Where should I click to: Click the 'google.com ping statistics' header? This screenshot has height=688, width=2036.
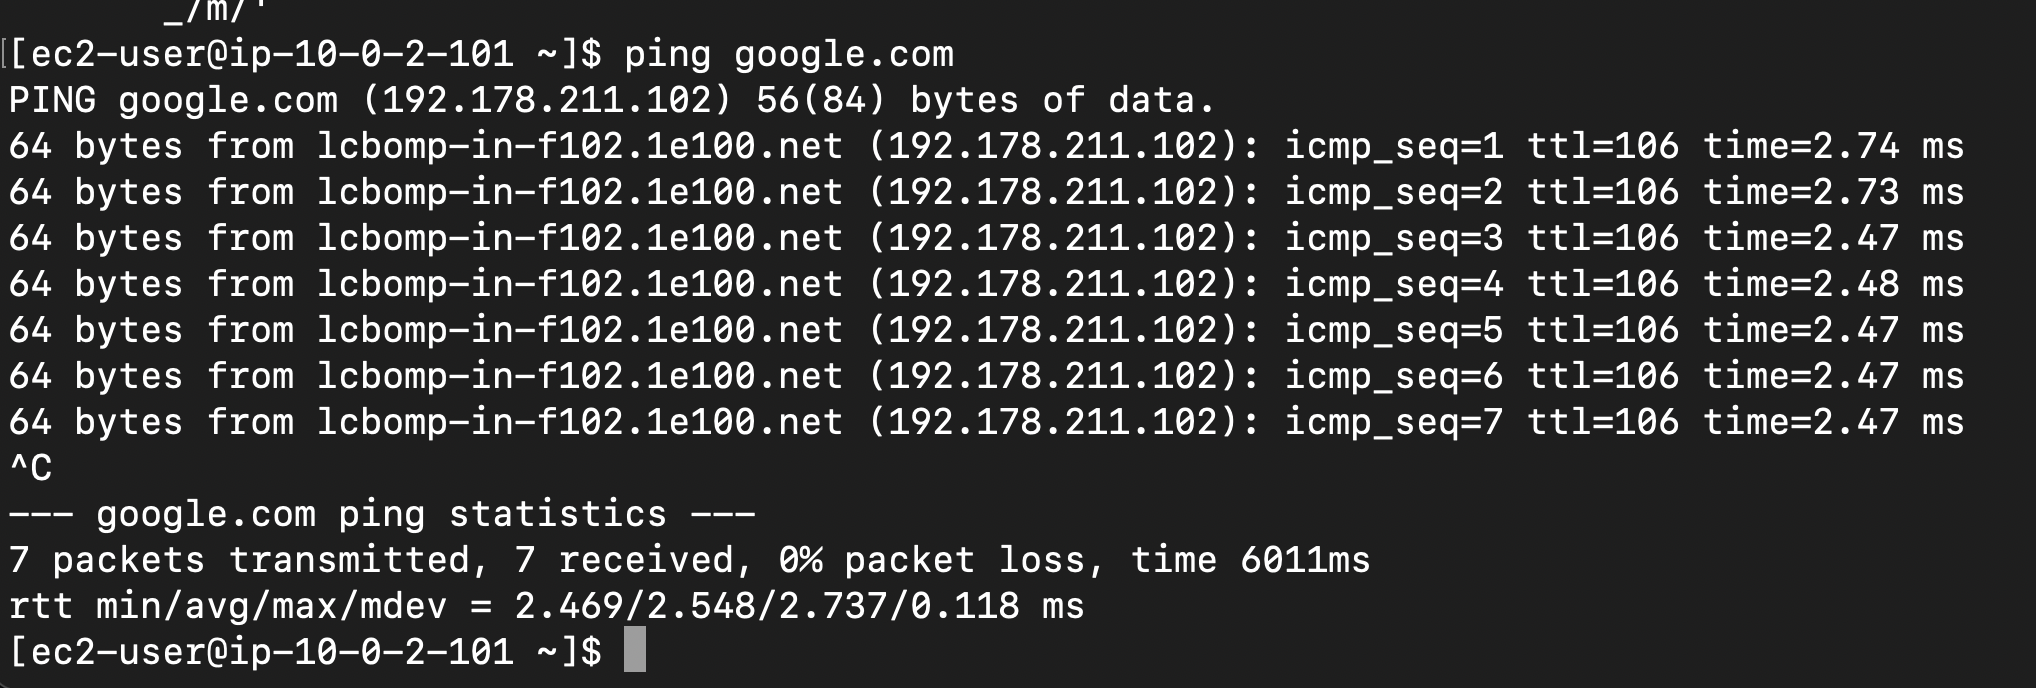point(380,514)
